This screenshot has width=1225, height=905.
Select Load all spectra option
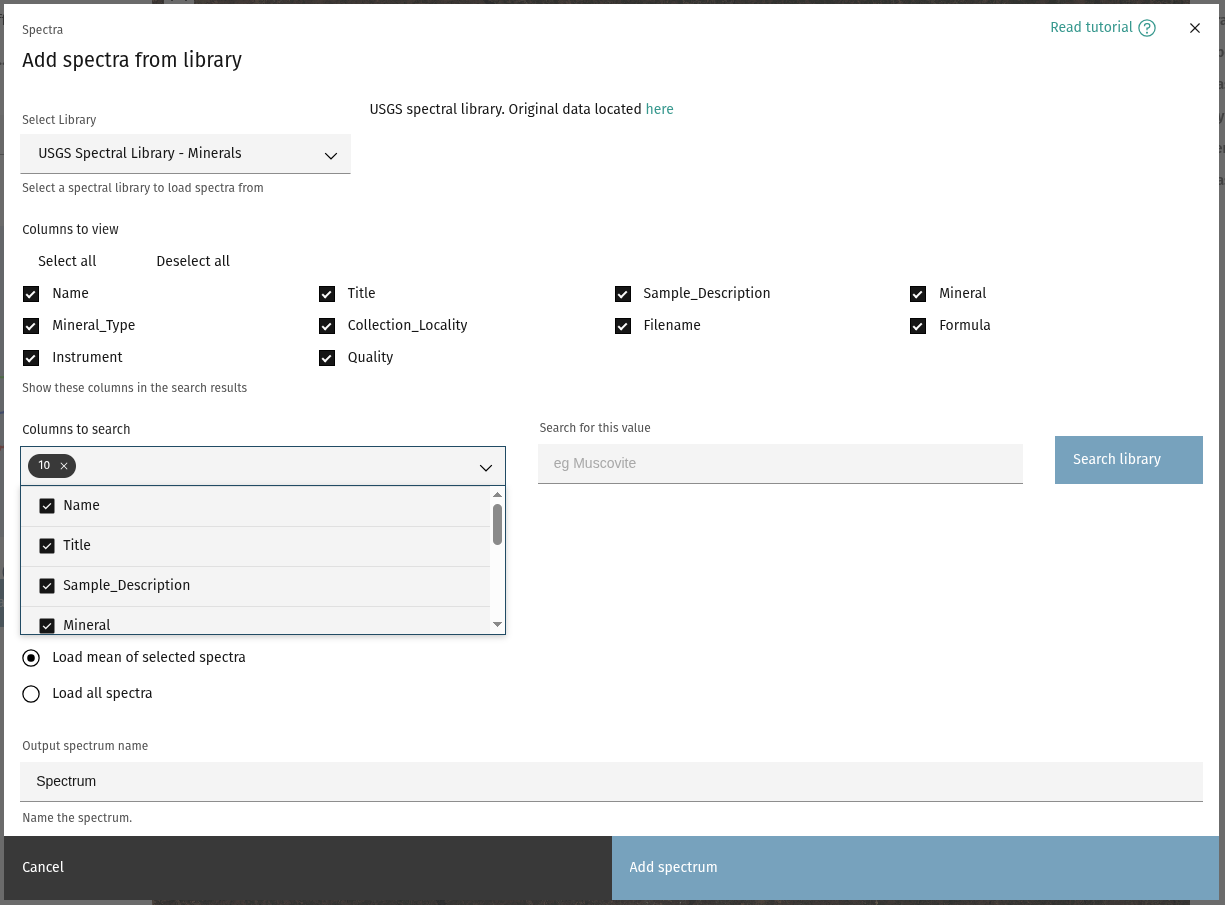pyautogui.click(x=31, y=694)
